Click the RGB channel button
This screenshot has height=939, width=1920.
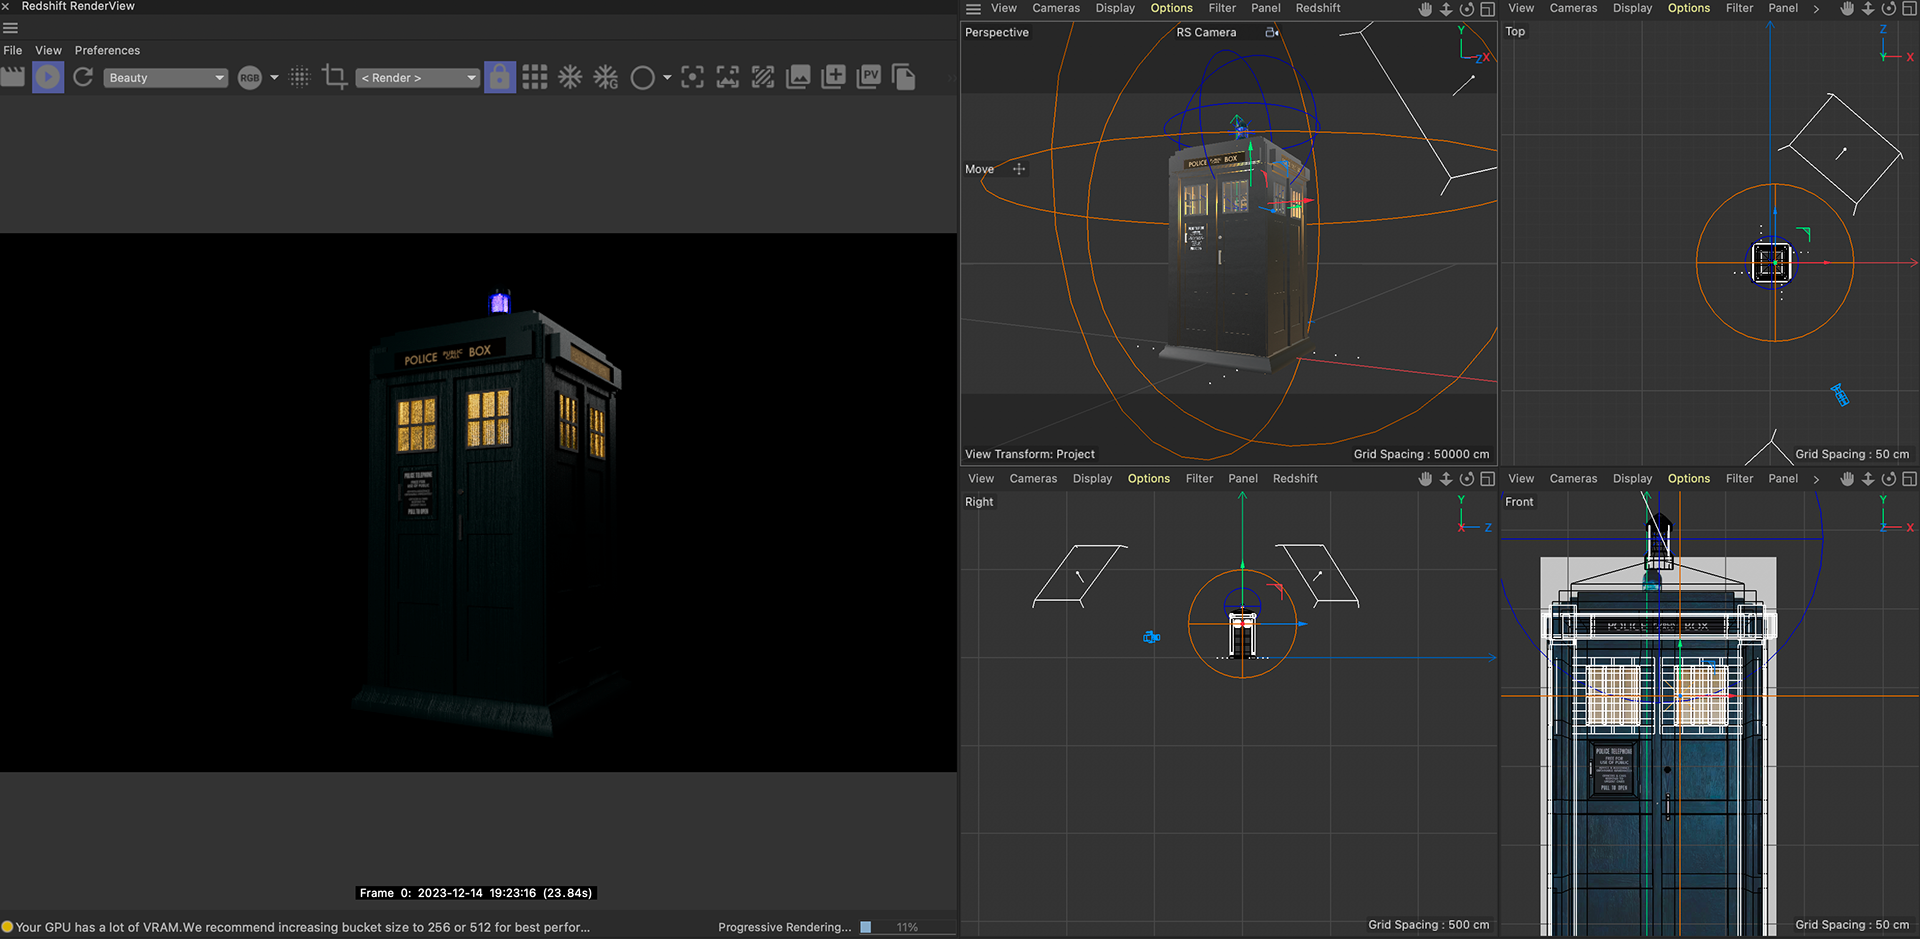(250, 78)
